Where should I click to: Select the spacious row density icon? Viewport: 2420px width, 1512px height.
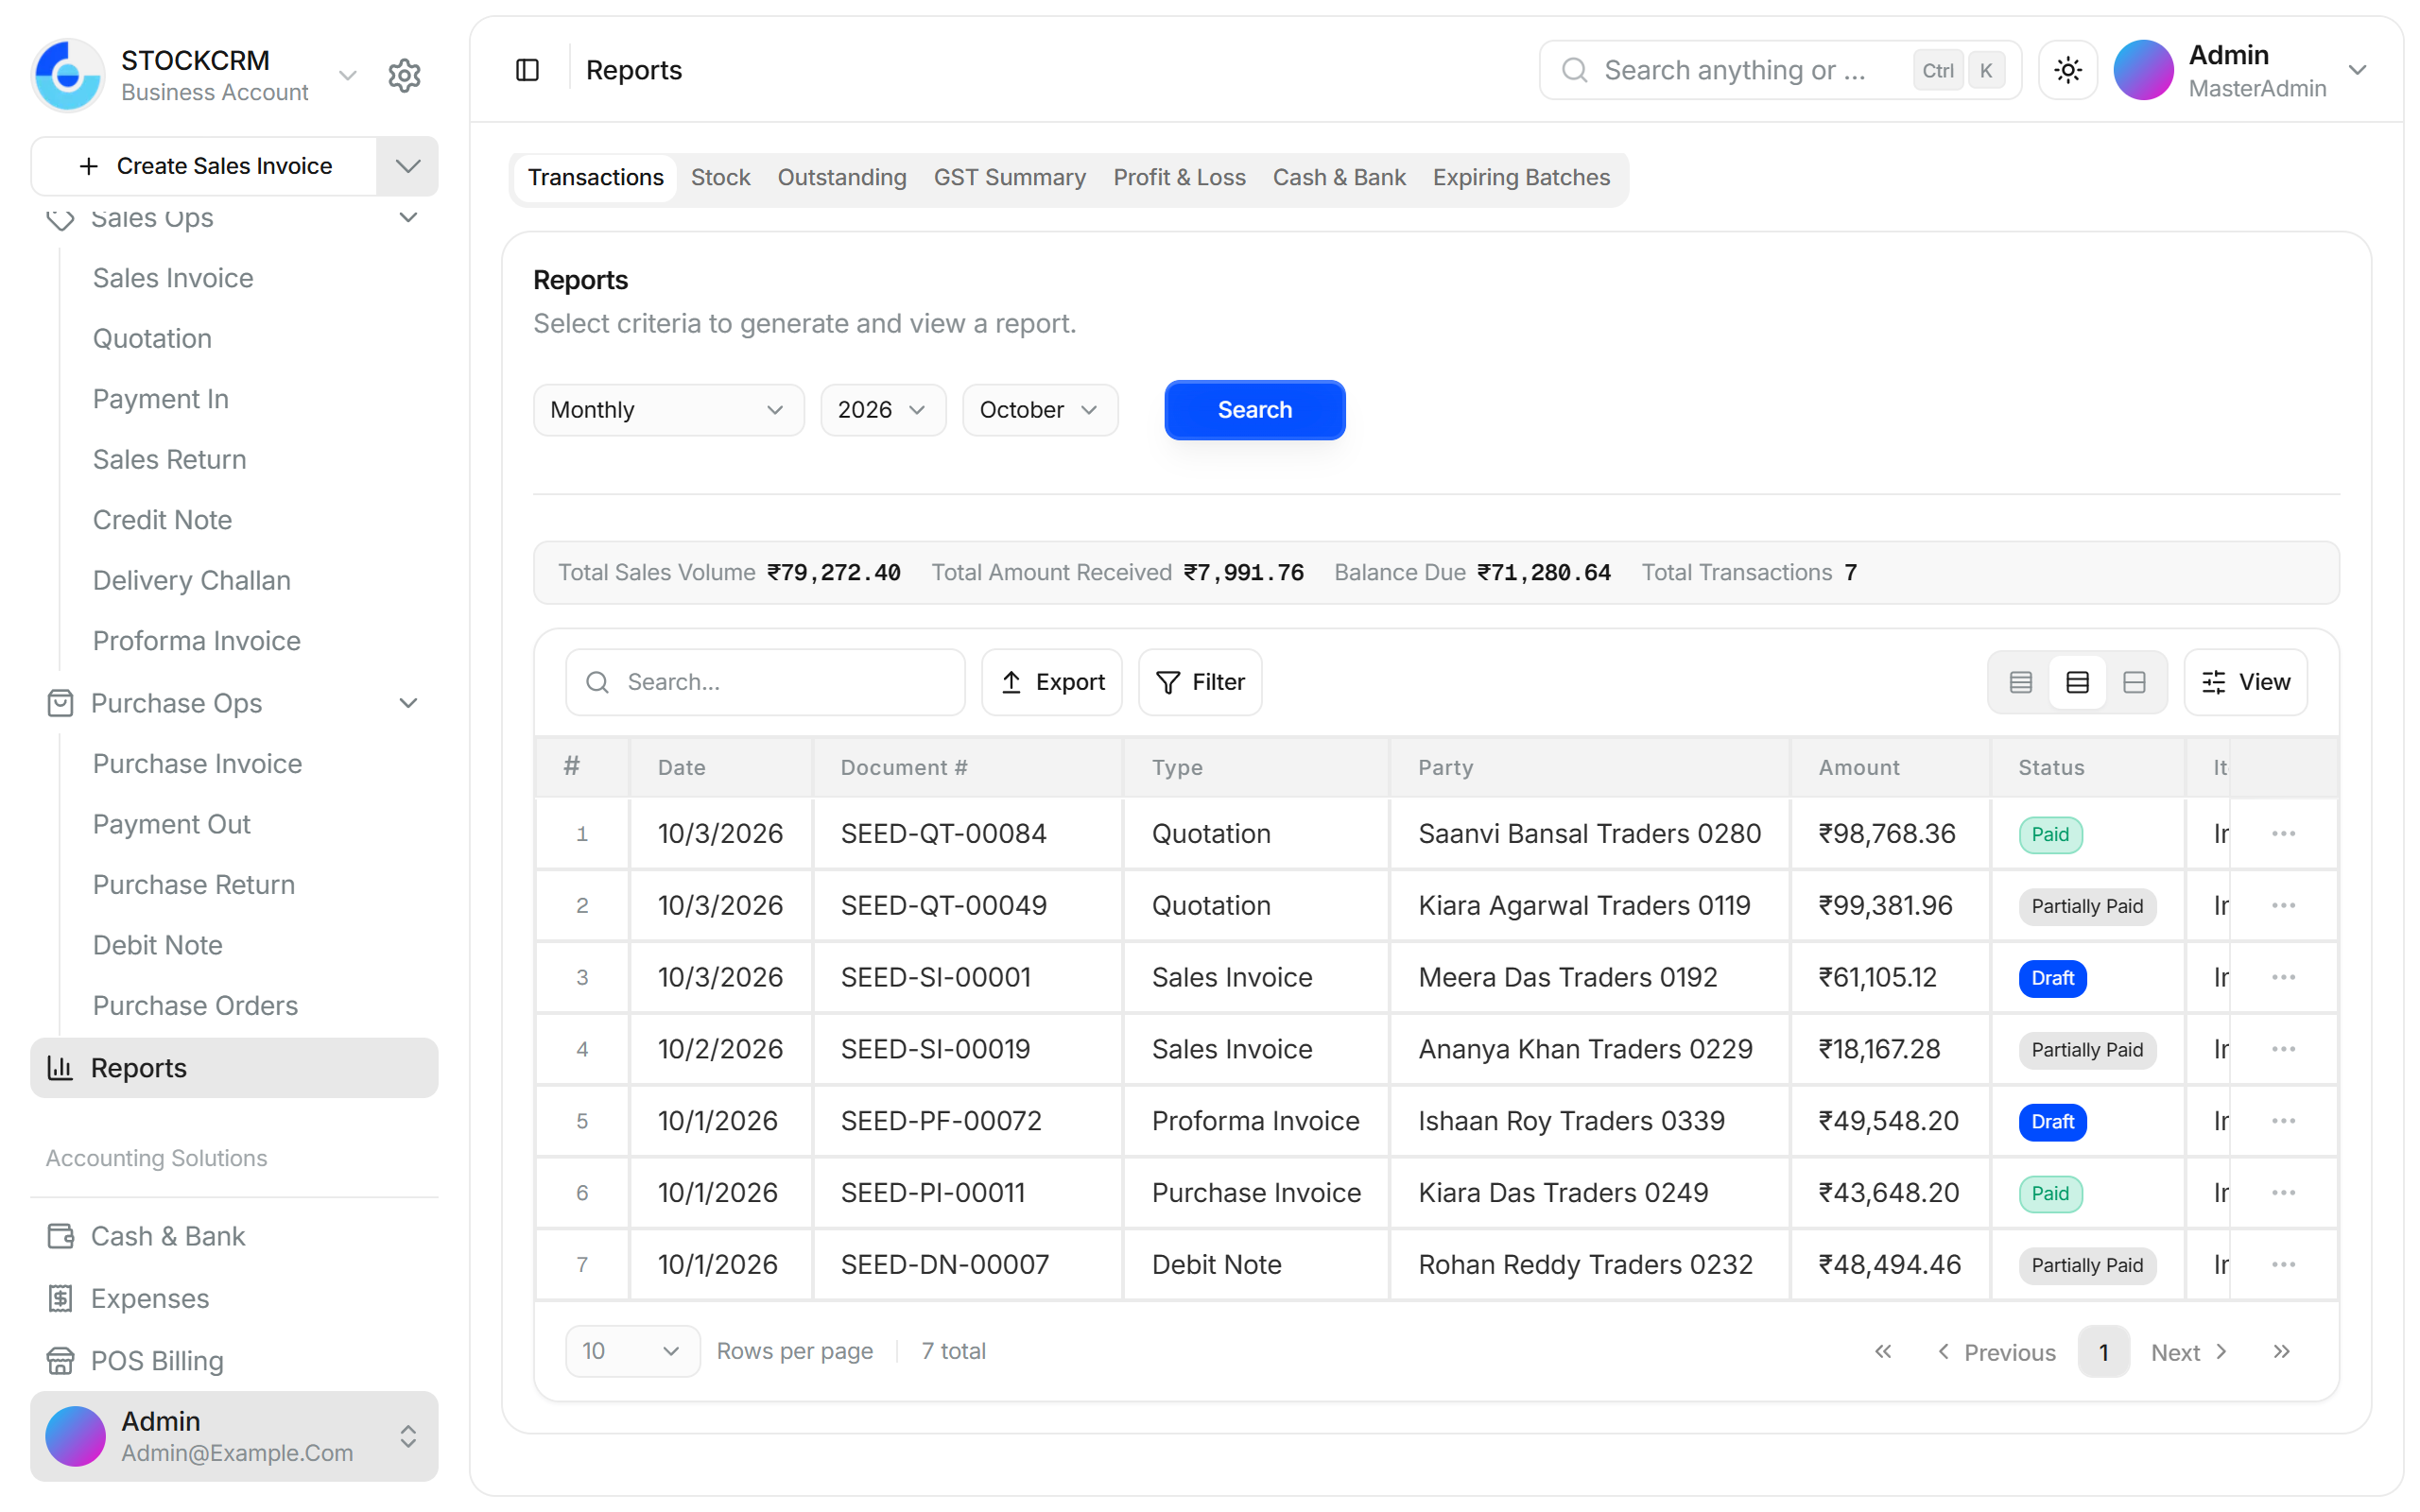pos(2134,682)
